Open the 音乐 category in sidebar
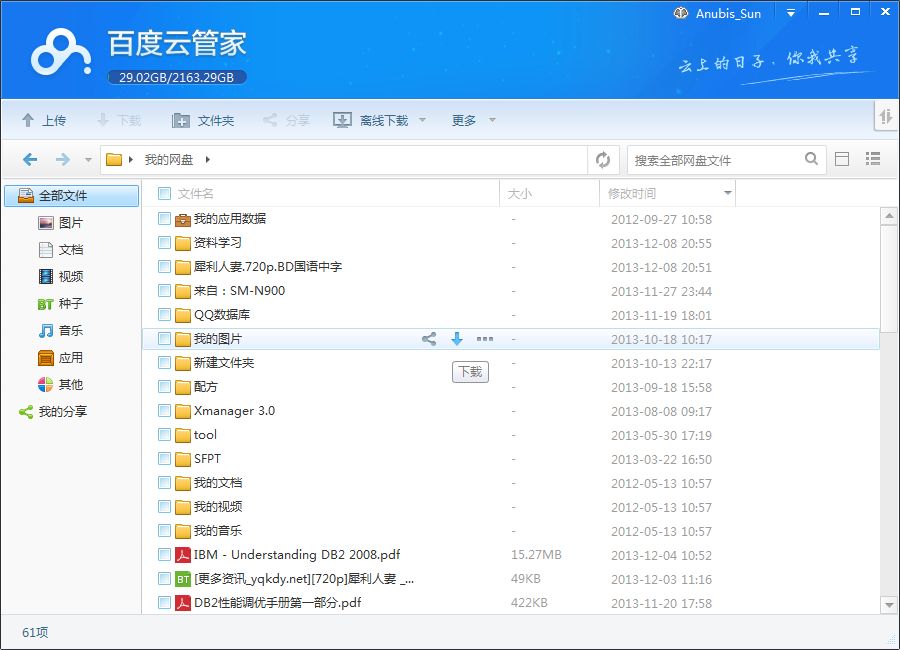 point(60,331)
